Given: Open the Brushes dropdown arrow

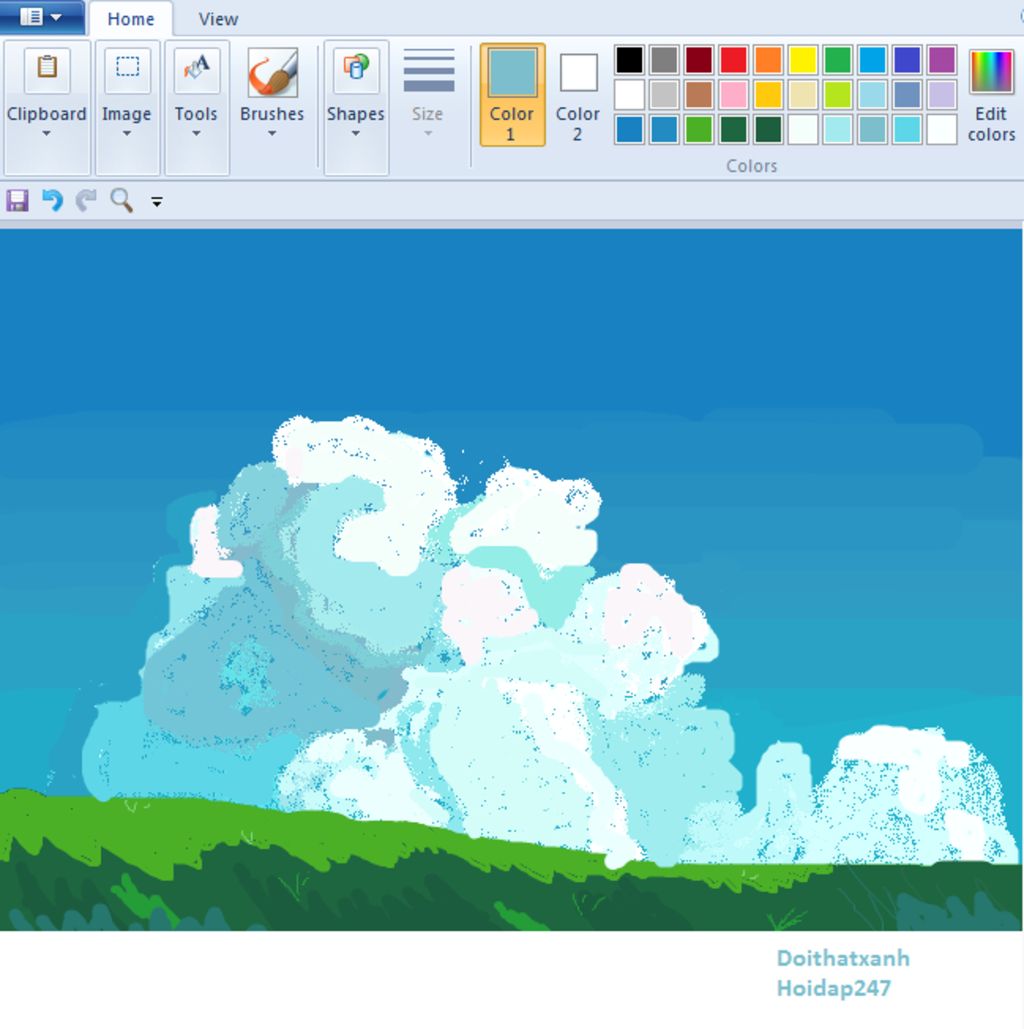Looking at the screenshot, I should pos(272,134).
